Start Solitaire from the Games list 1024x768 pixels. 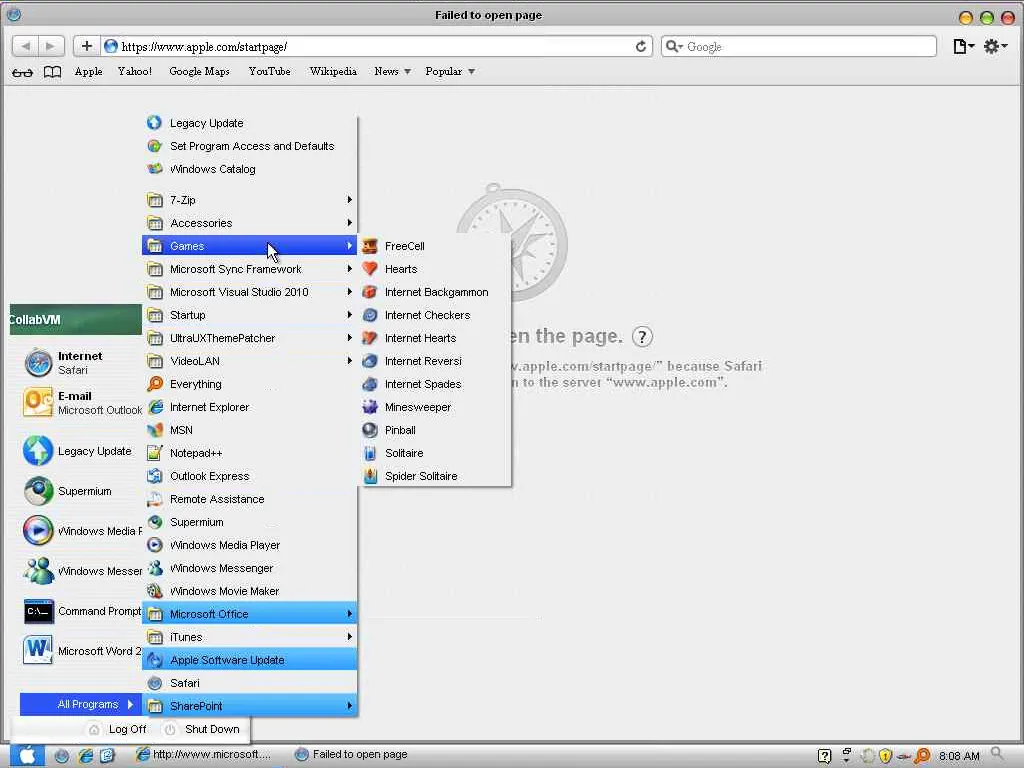click(x=434, y=453)
